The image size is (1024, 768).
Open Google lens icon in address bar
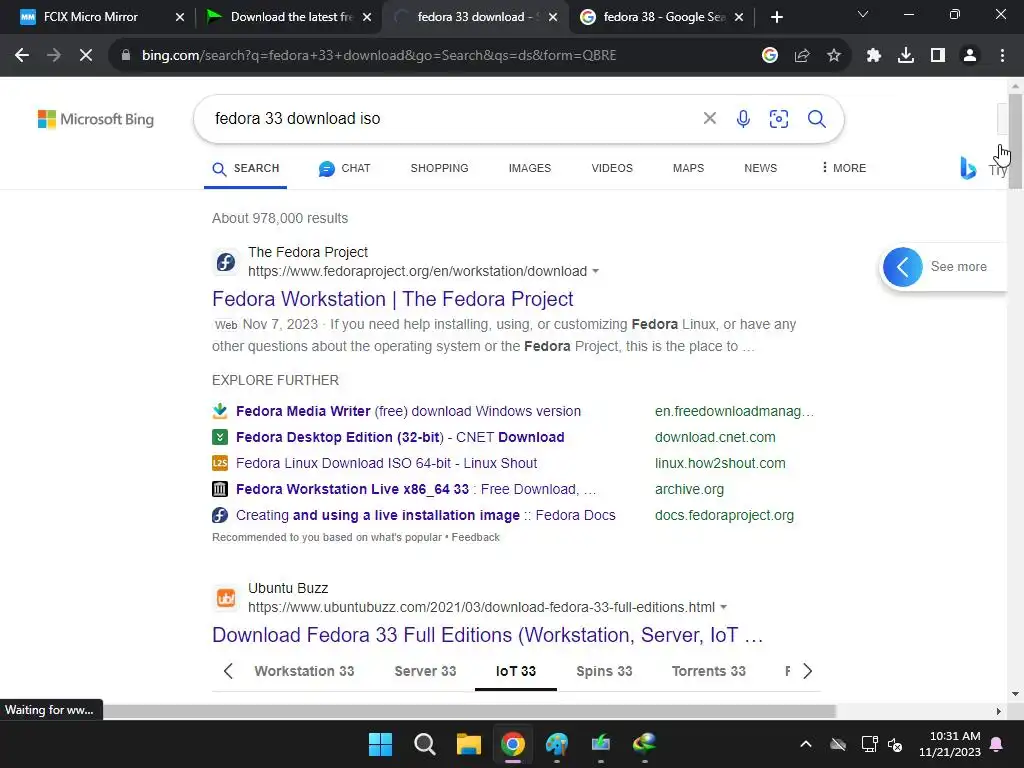[x=770, y=56]
